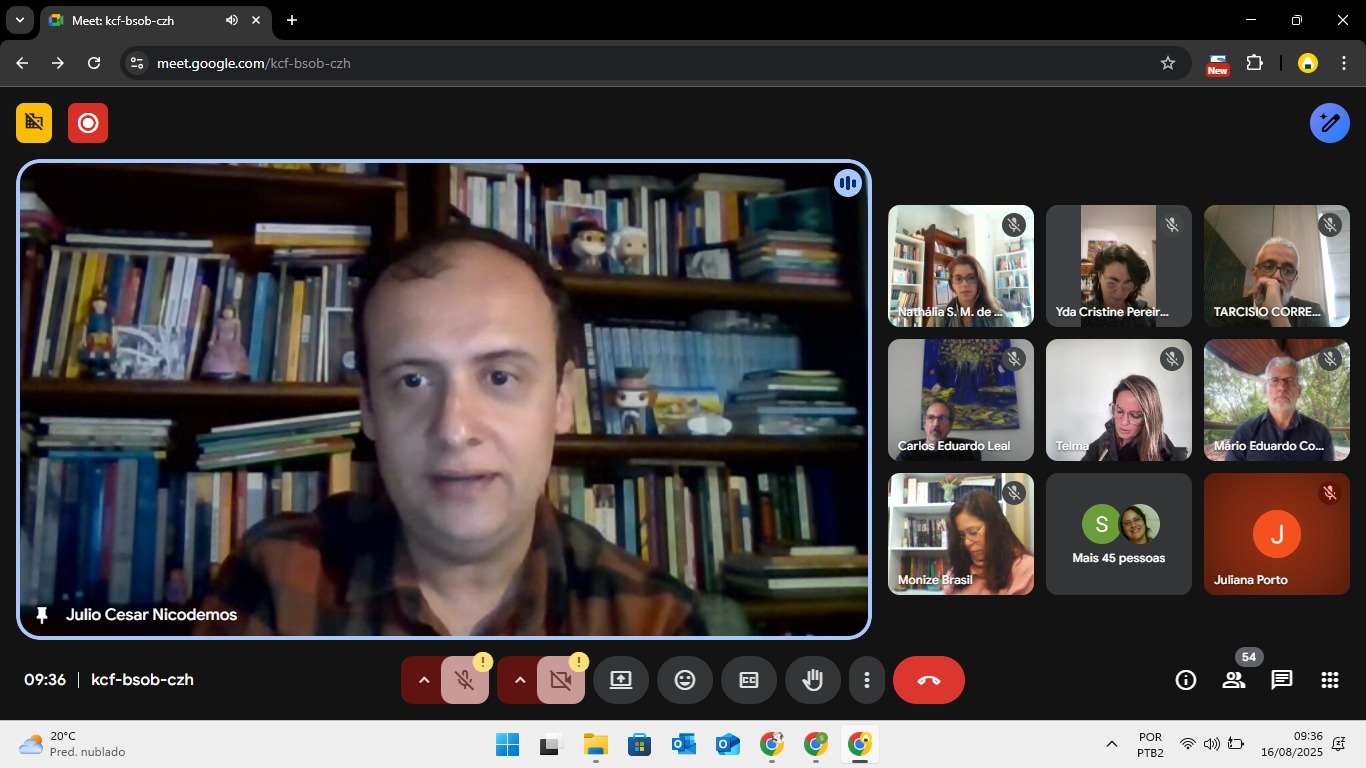Toggle closed captions
The height and width of the screenshot is (768, 1366).
(748, 680)
